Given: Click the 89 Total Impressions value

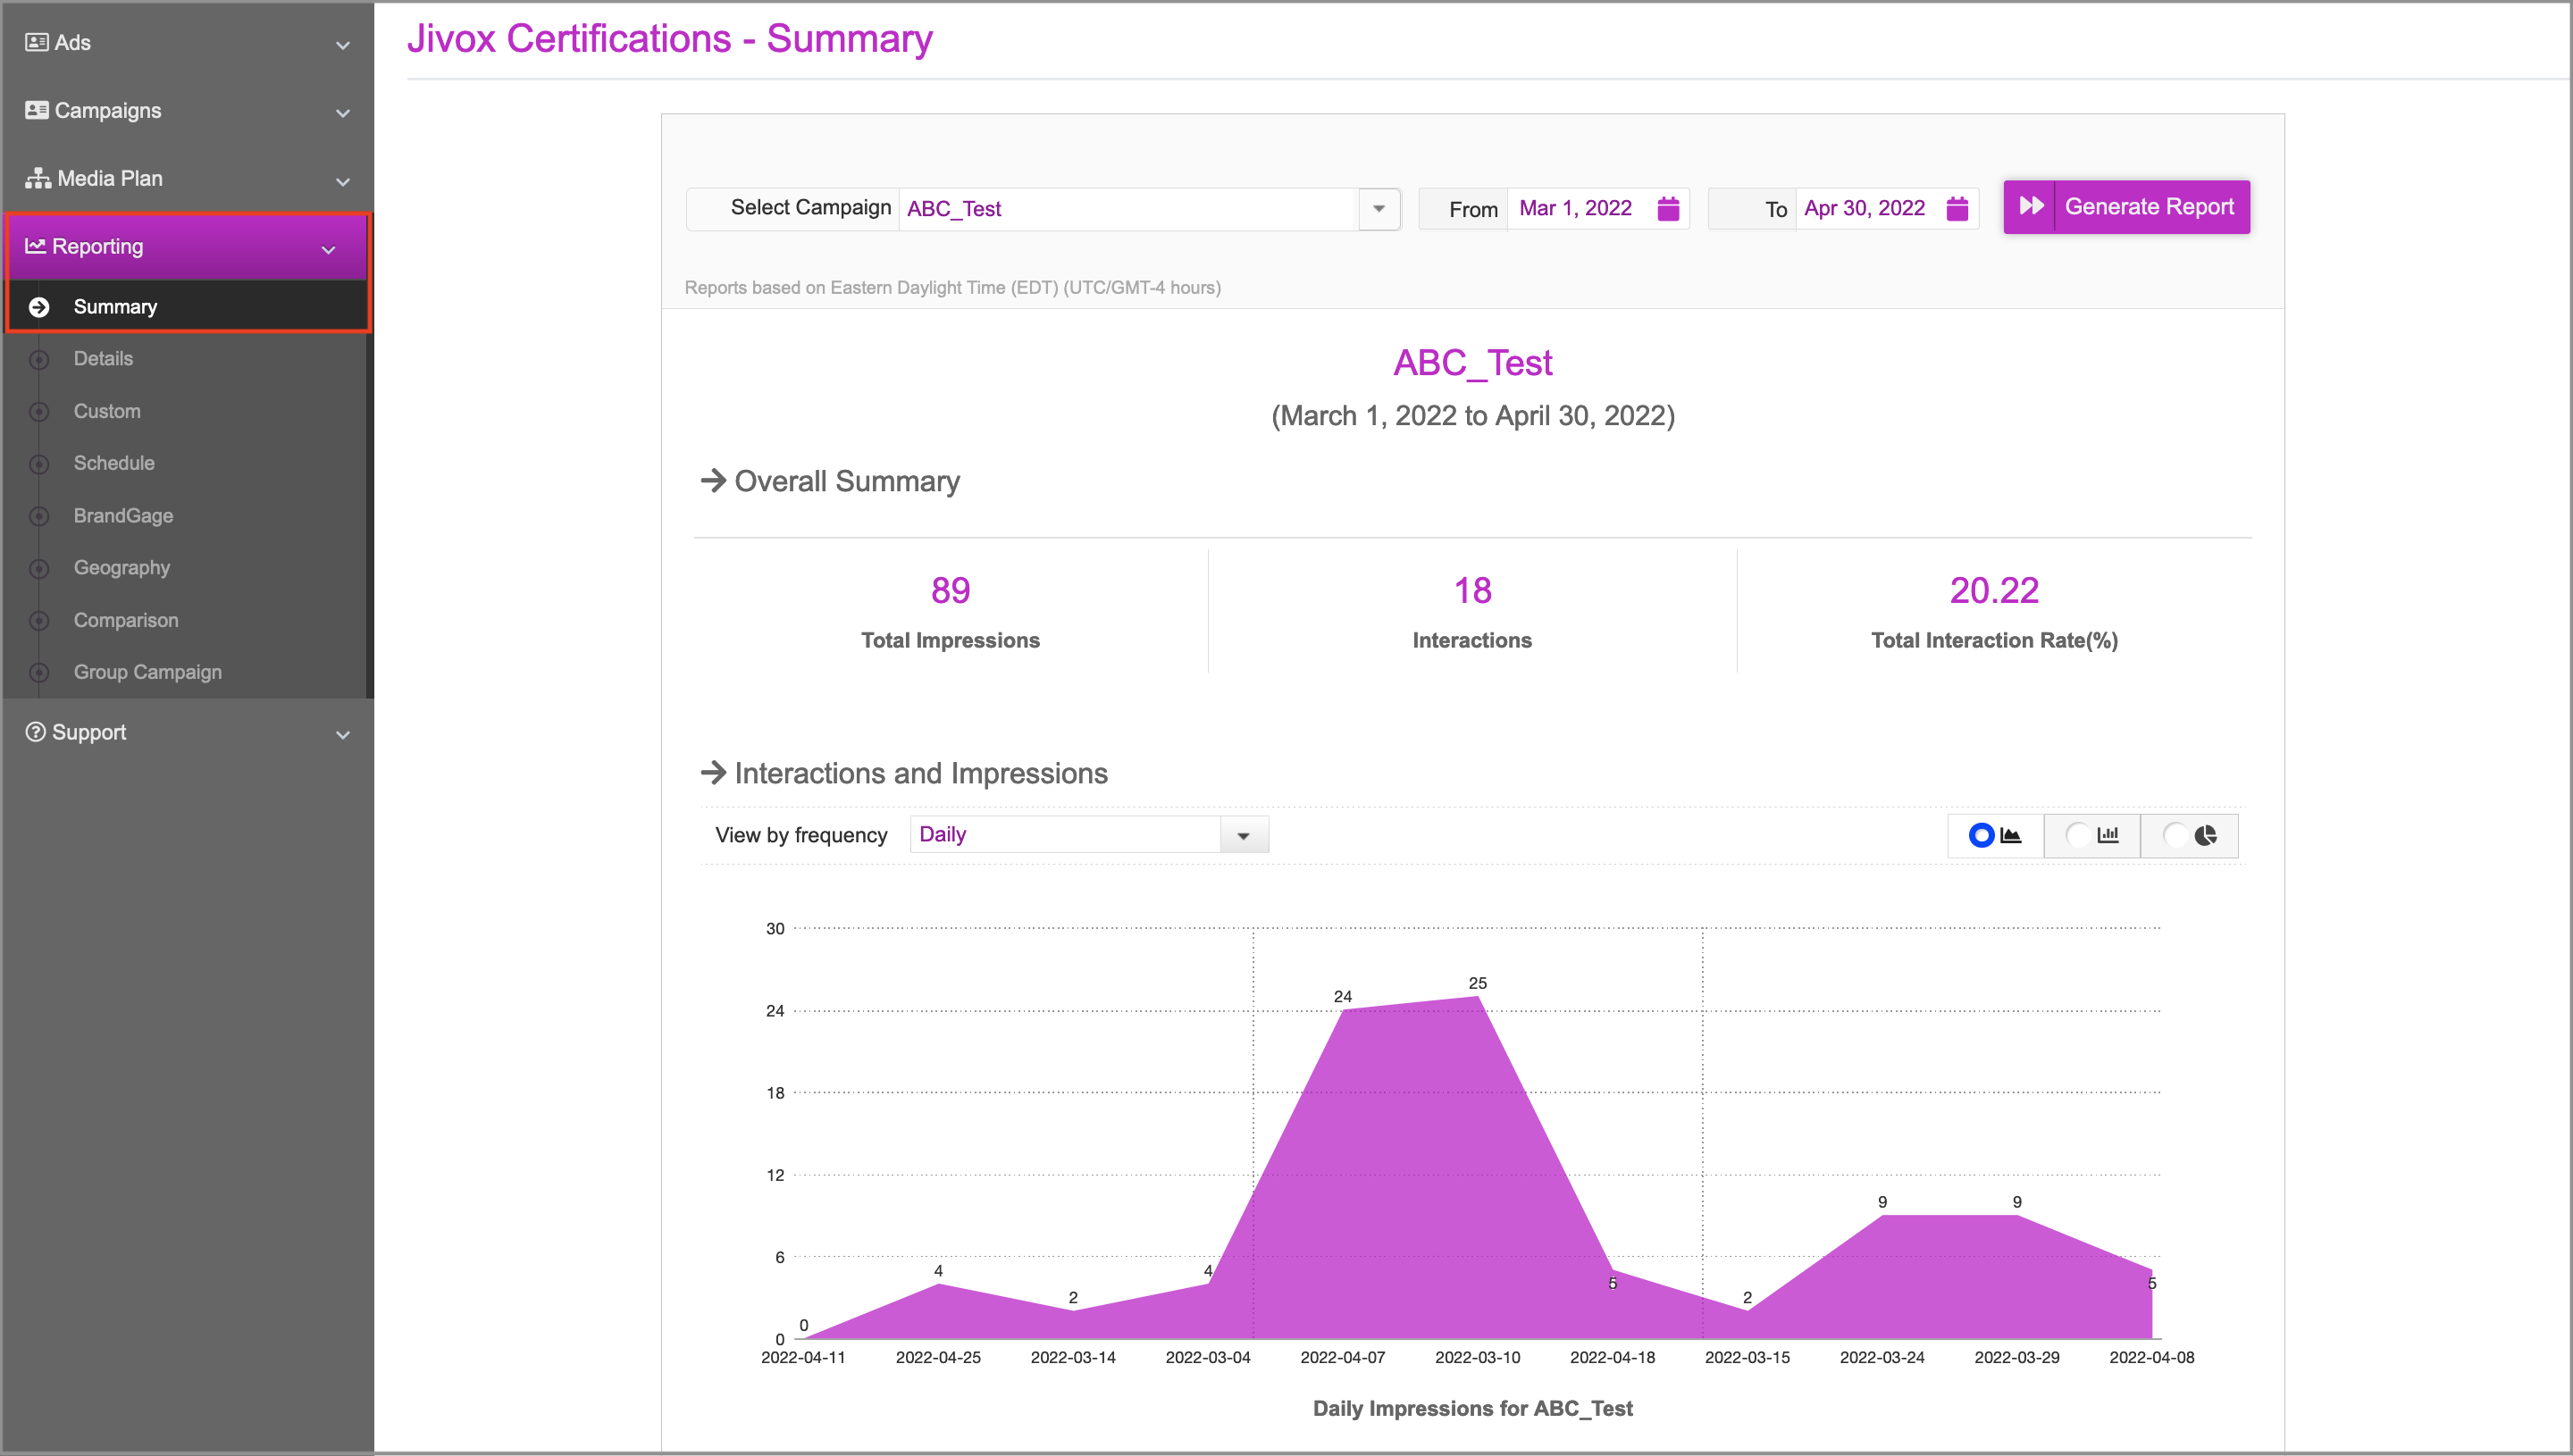Looking at the screenshot, I should (950, 590).
